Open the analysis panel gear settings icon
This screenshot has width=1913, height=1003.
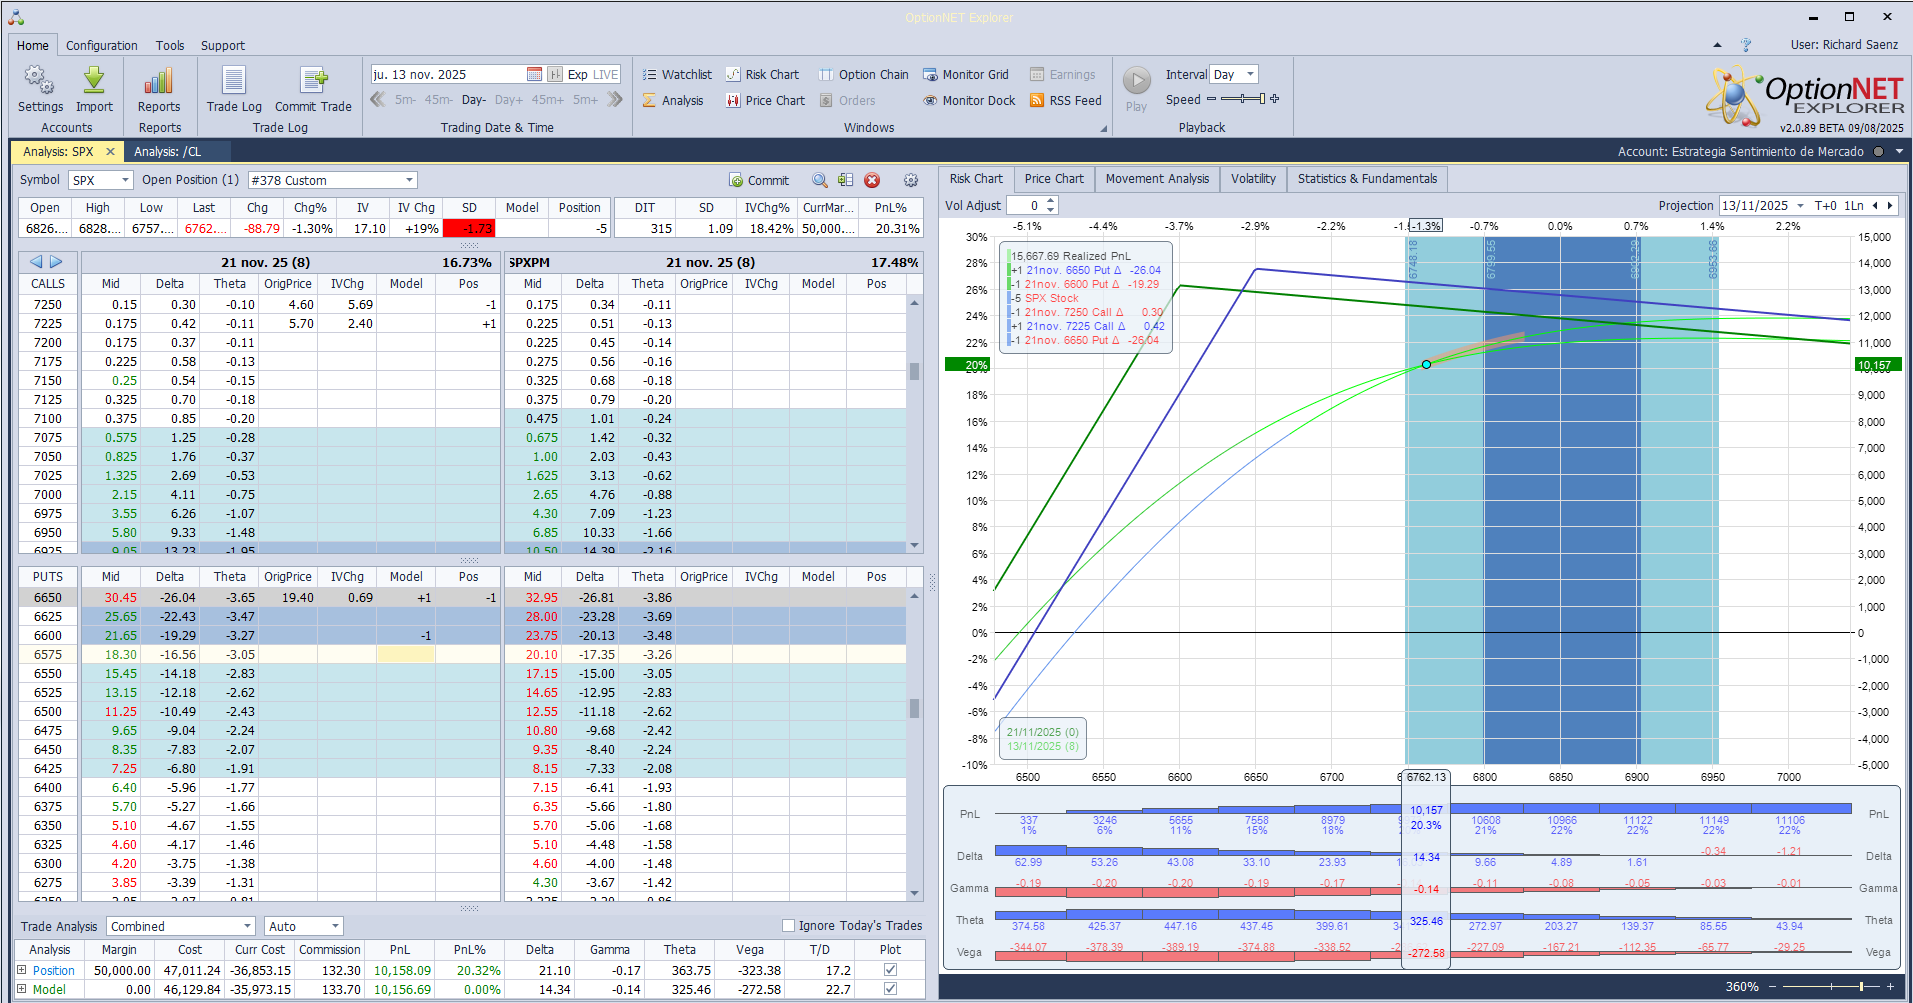[x=911, y=180]
